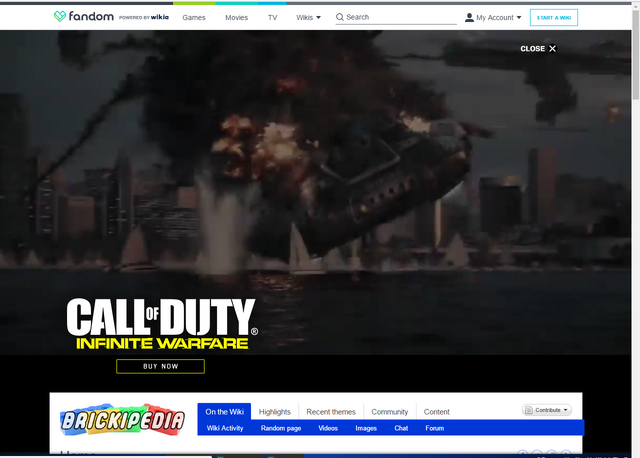Select the On the Wiki tab
640x458 pixels.
[x=224, y=411]
